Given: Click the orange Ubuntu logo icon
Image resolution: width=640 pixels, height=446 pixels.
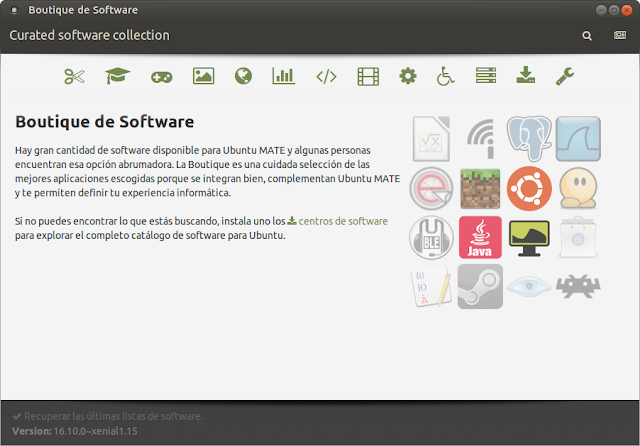Looking at the screenshot, I should click(529, 189).
